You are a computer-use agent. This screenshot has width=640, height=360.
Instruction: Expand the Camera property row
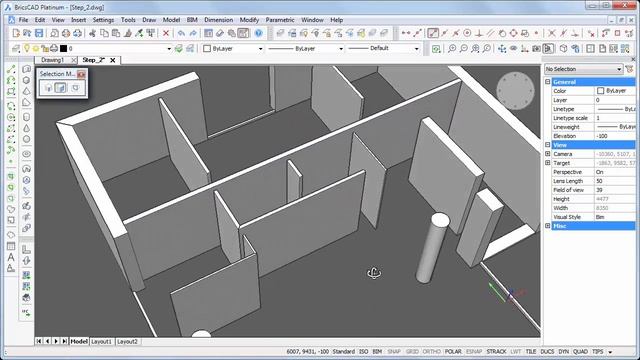tap(548, 154)
